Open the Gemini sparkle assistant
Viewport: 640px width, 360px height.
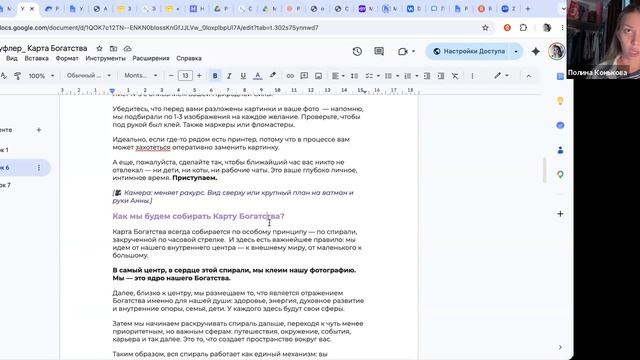(x=536, y=51)
